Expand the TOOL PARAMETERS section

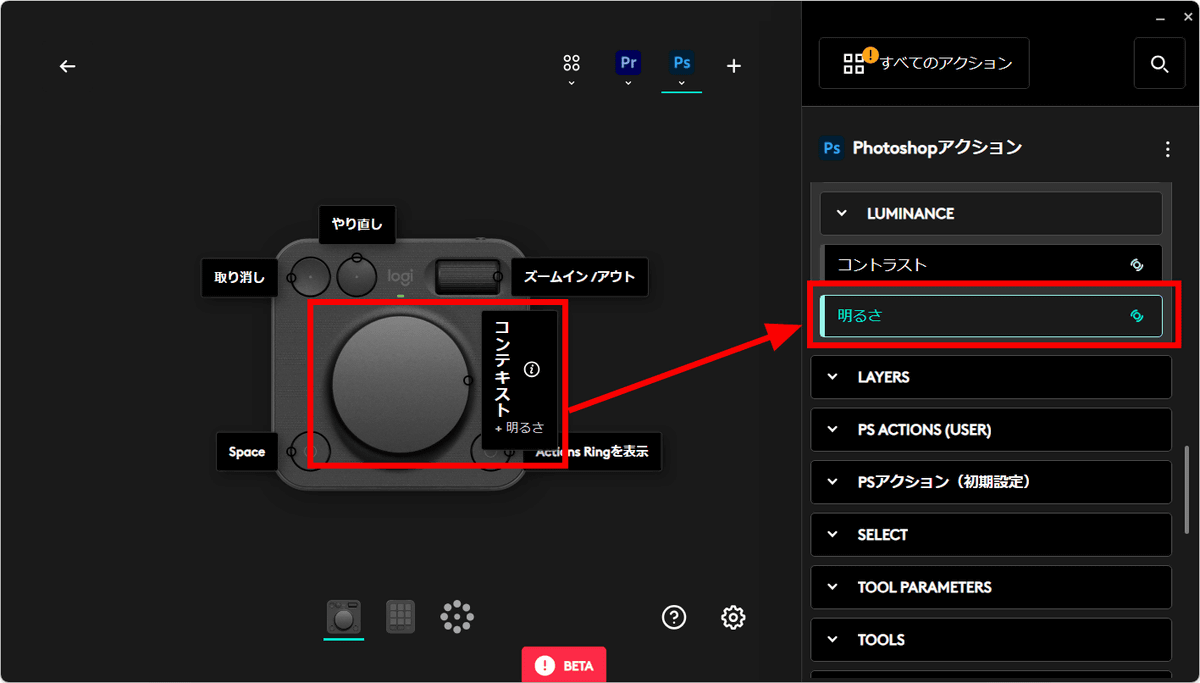[x=991, y=587]
